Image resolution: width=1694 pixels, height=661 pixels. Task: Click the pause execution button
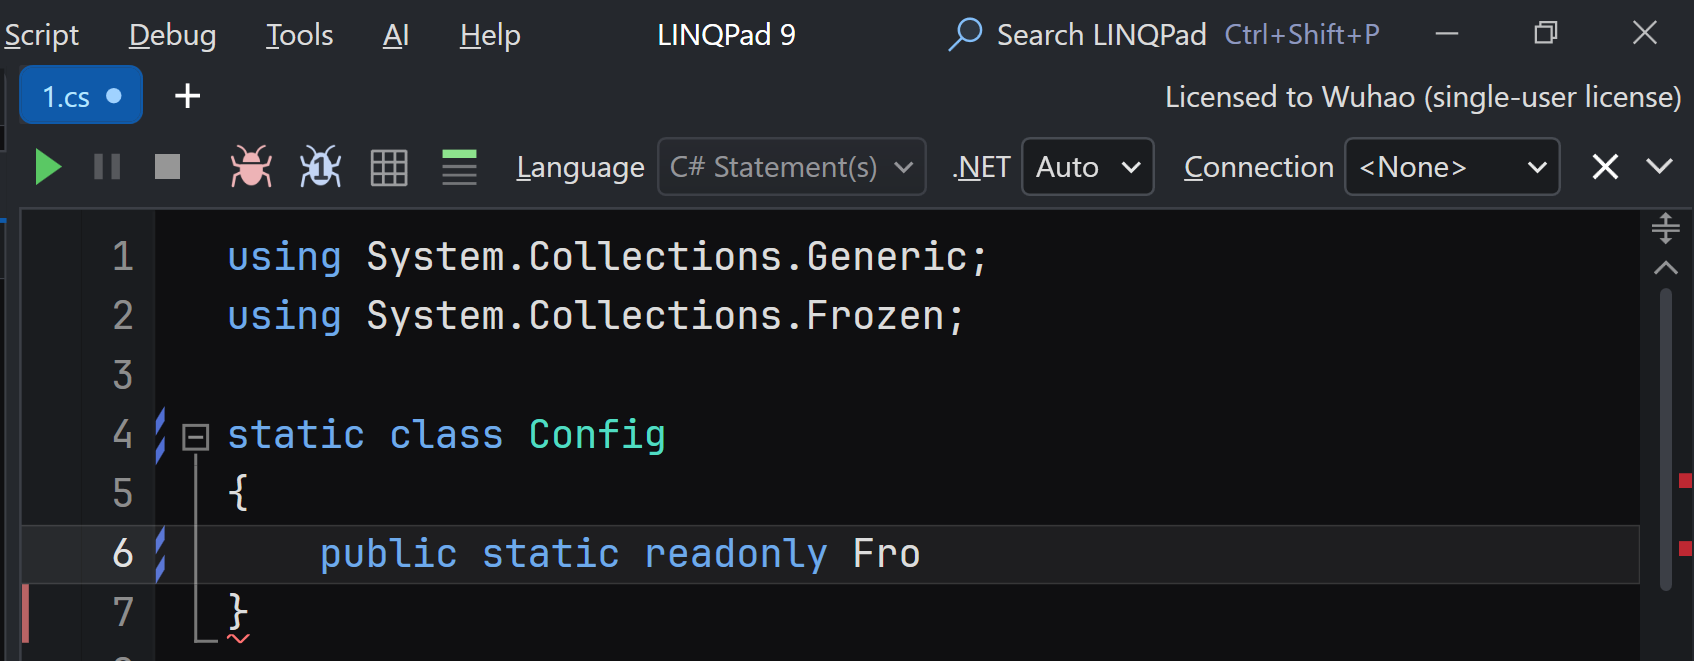tap(107, 167)
